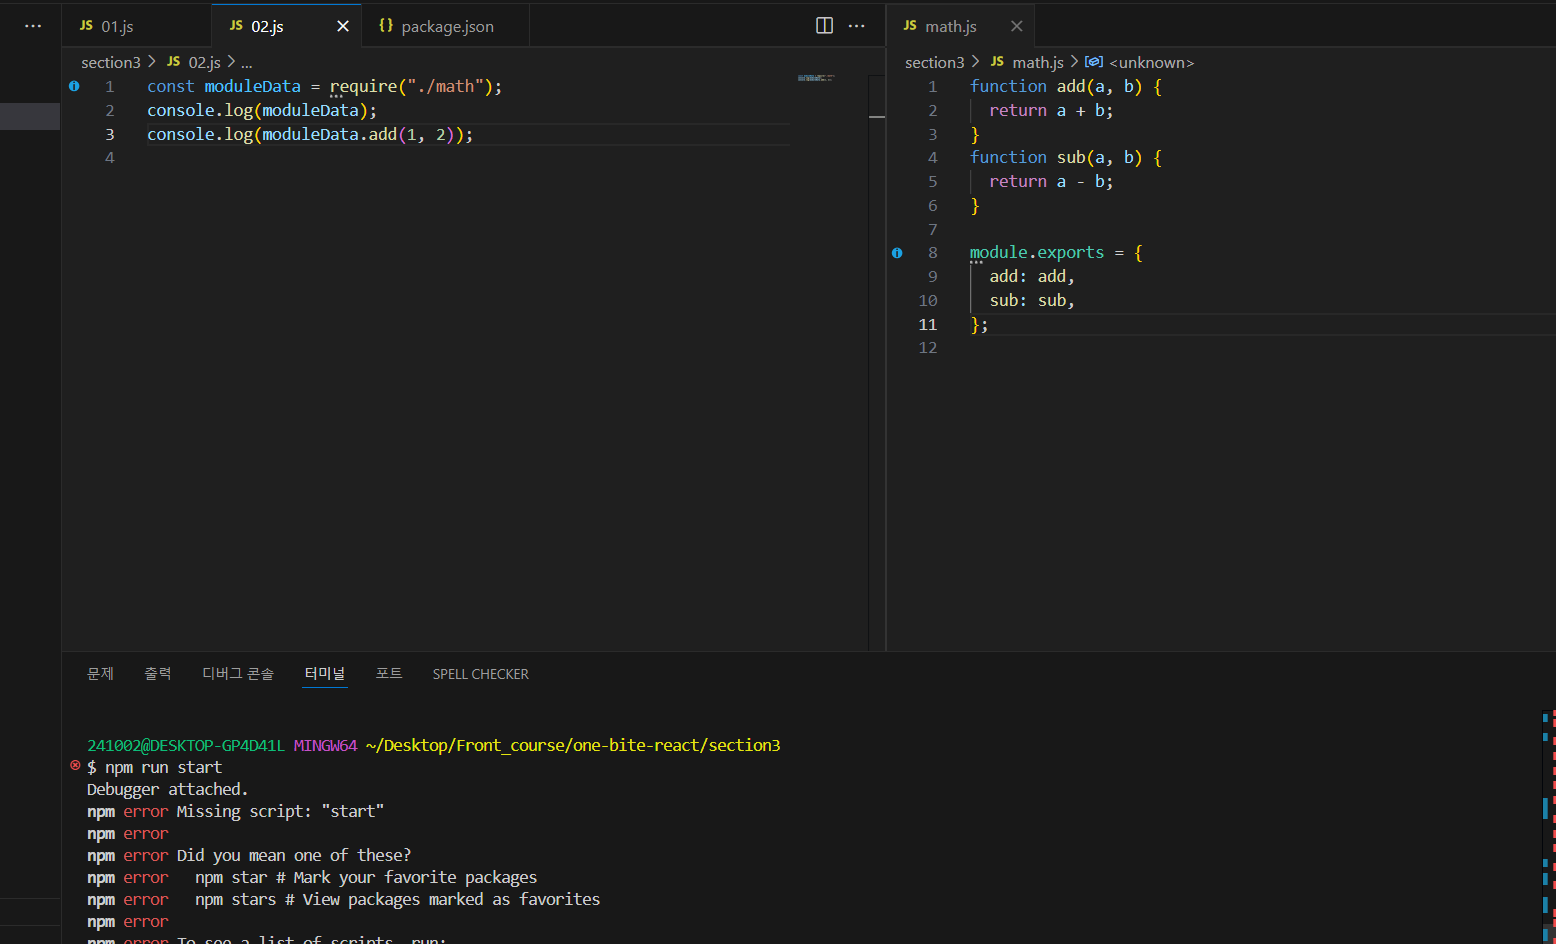Click the require keyword in 02.js line 1
The width and height of the screenshot is (1556, 944).
click(x=363, y=87)
